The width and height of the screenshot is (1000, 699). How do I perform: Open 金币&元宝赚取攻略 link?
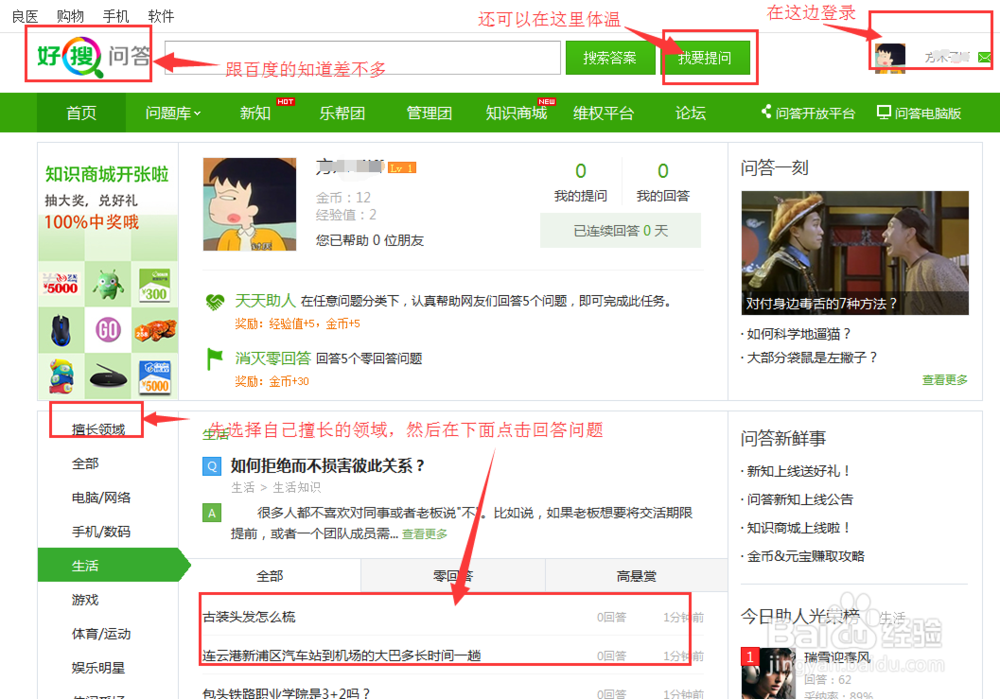[x=806, y=556]
